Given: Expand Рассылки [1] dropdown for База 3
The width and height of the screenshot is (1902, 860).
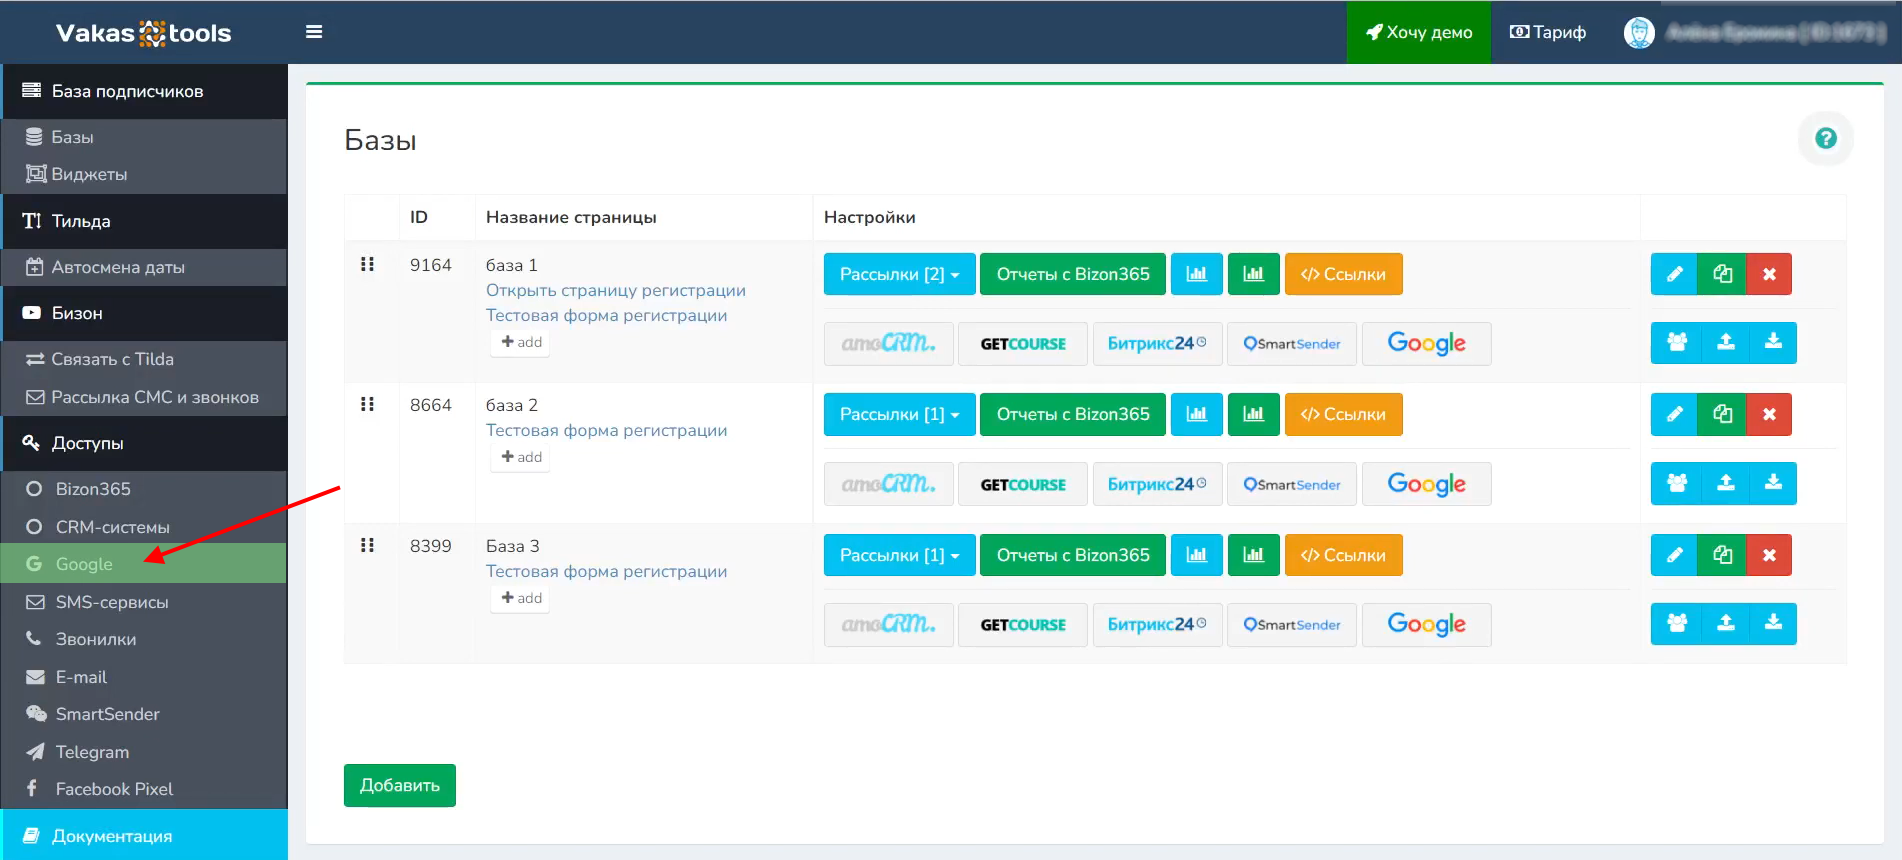Looking at the screenshot, I should [x=899, y=555].
